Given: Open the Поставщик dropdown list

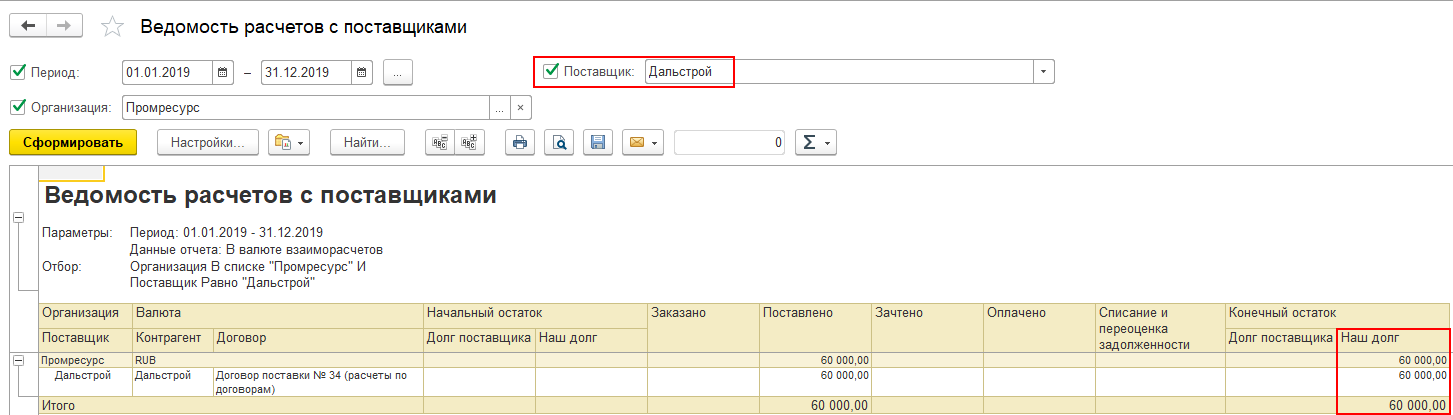Looking at the screenshot, I should coord(1044,72).
